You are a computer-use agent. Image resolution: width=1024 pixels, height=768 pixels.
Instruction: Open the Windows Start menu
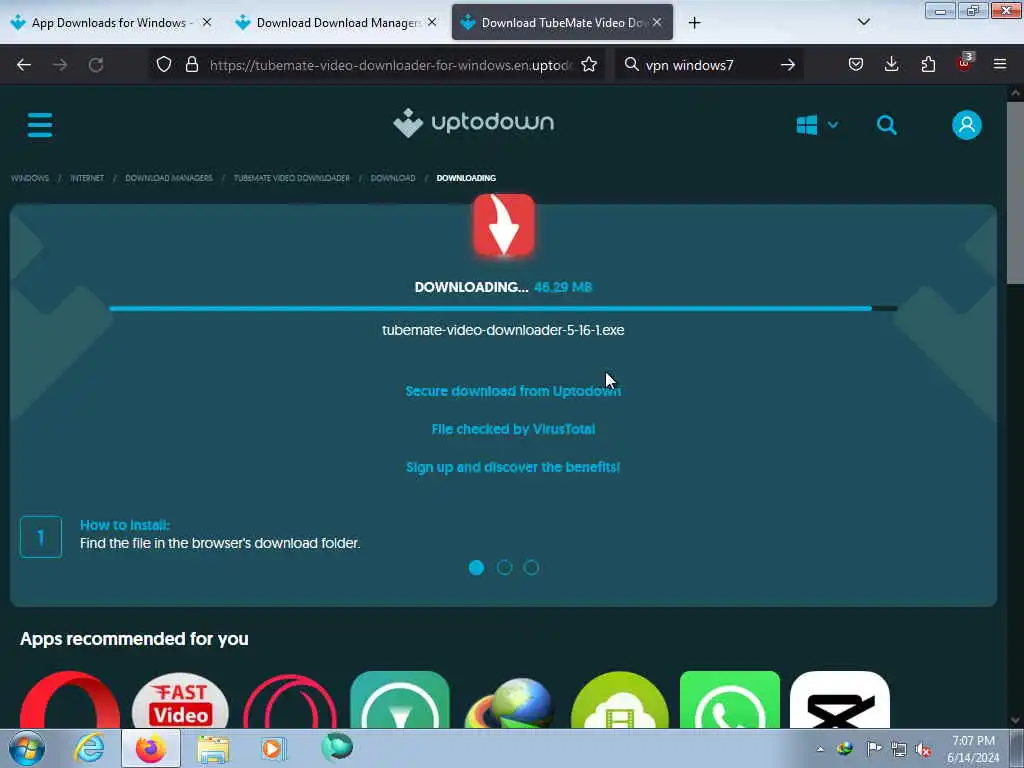(26, 748)
